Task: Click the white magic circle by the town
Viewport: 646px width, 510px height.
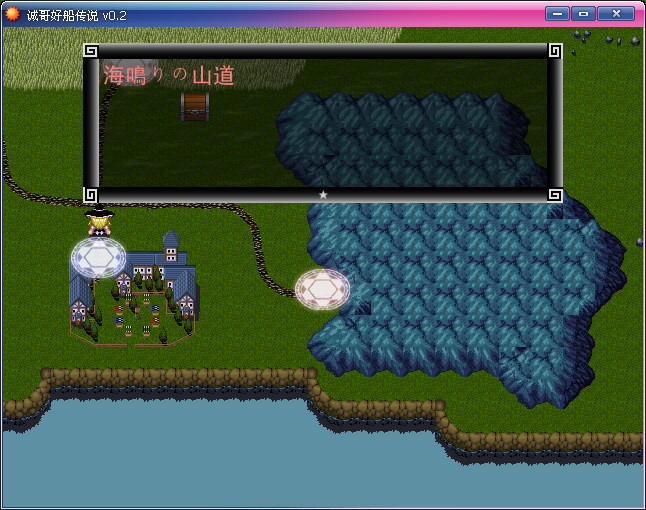Action: click(98, 257)
